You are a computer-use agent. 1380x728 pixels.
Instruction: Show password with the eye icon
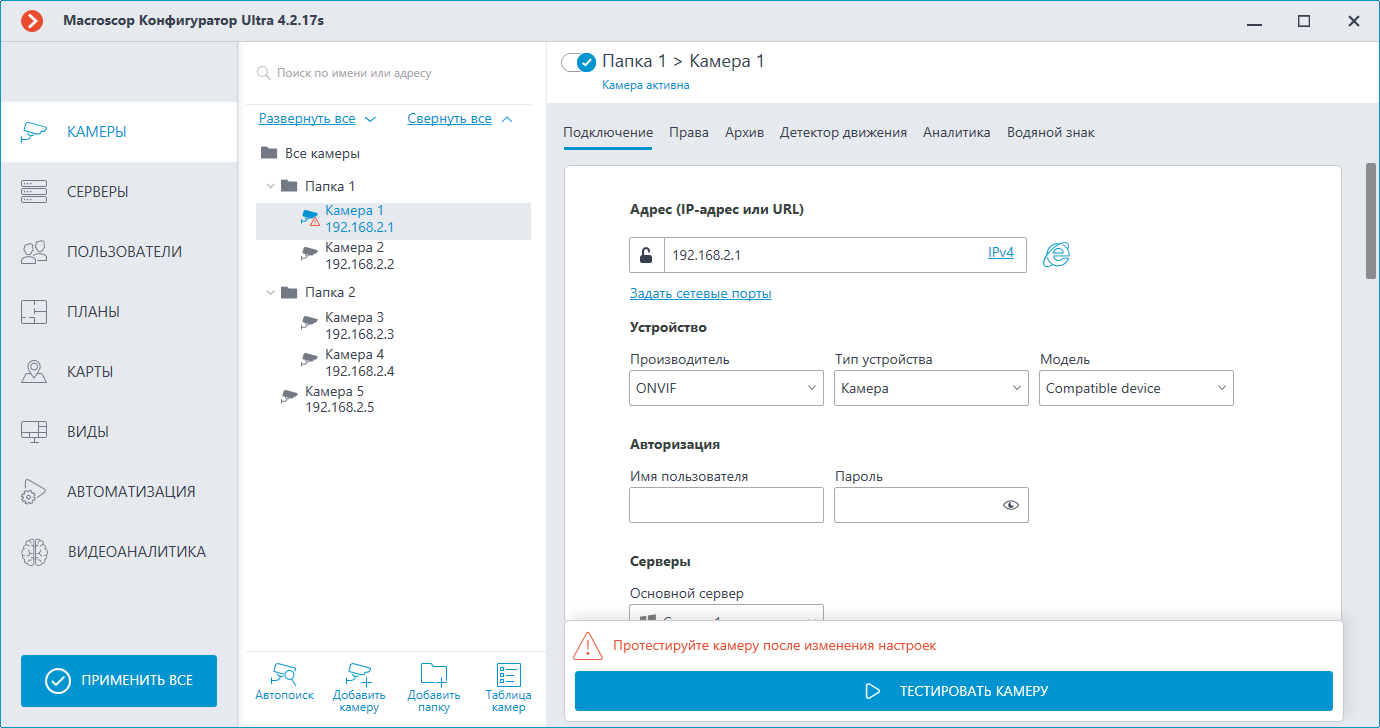coord(1011,505)
